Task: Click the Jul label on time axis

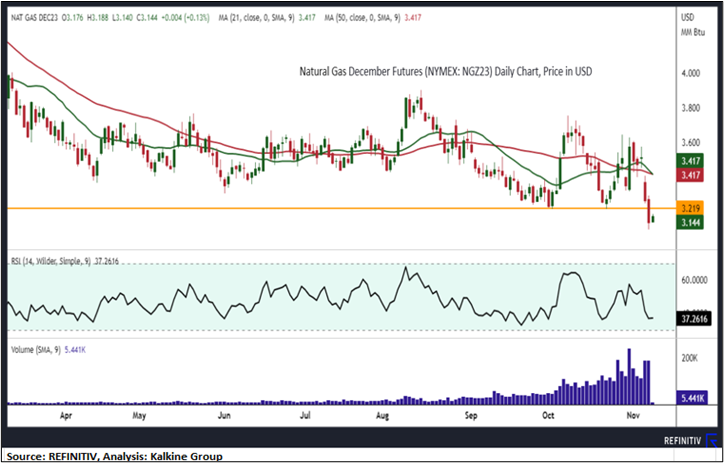Action: [305, 415]
